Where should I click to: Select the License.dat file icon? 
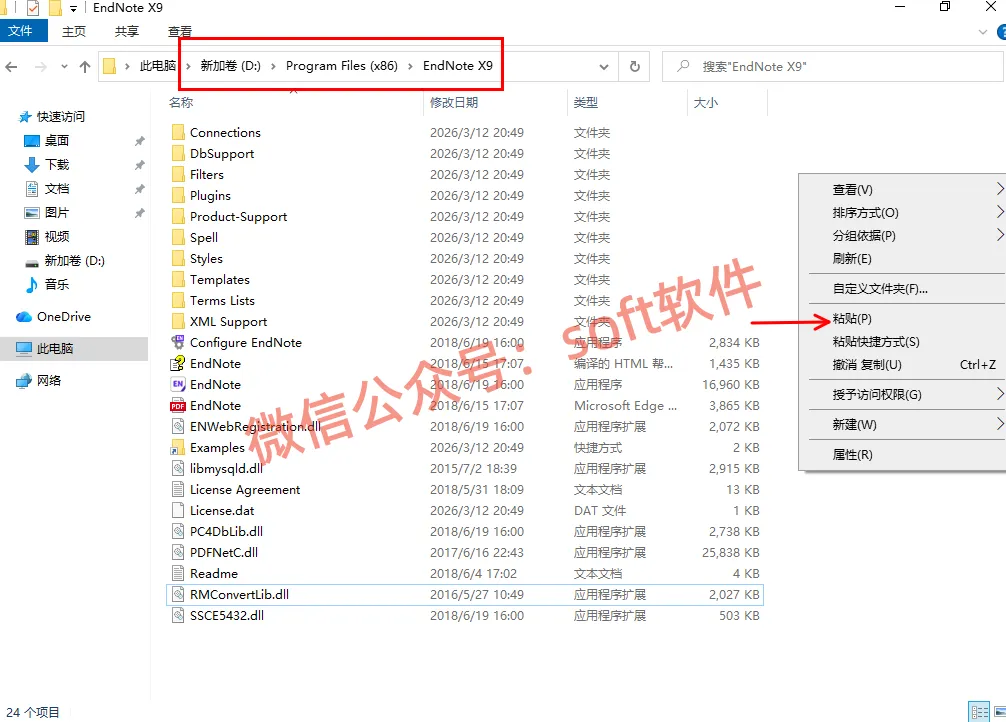point(178,511)
